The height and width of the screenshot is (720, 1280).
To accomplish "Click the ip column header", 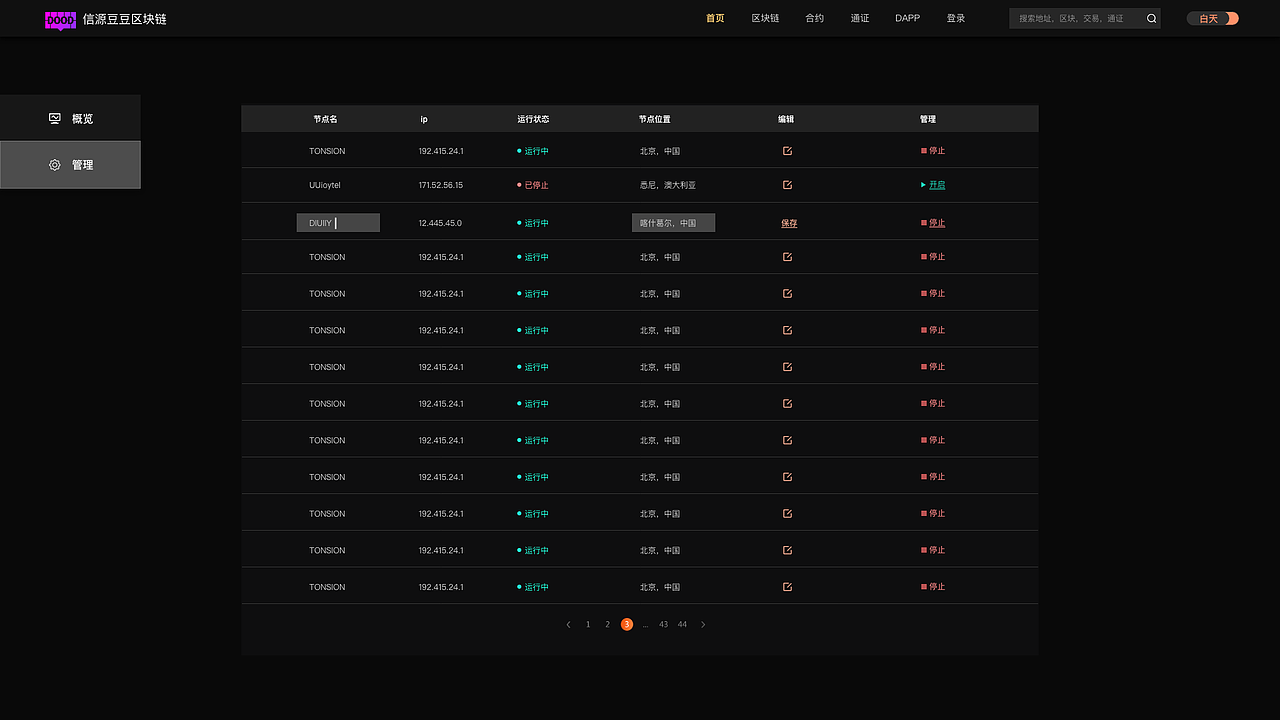I will 424,119.
